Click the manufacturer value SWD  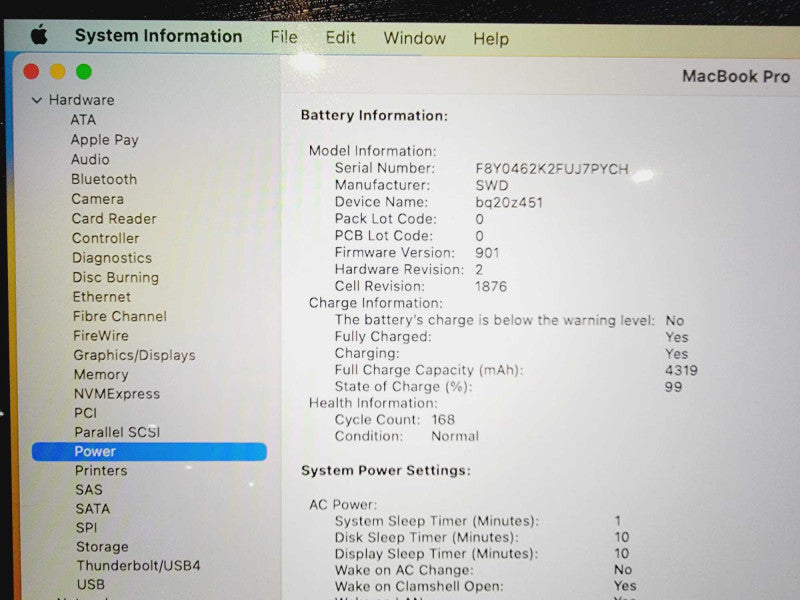click(x=491, y=186)
